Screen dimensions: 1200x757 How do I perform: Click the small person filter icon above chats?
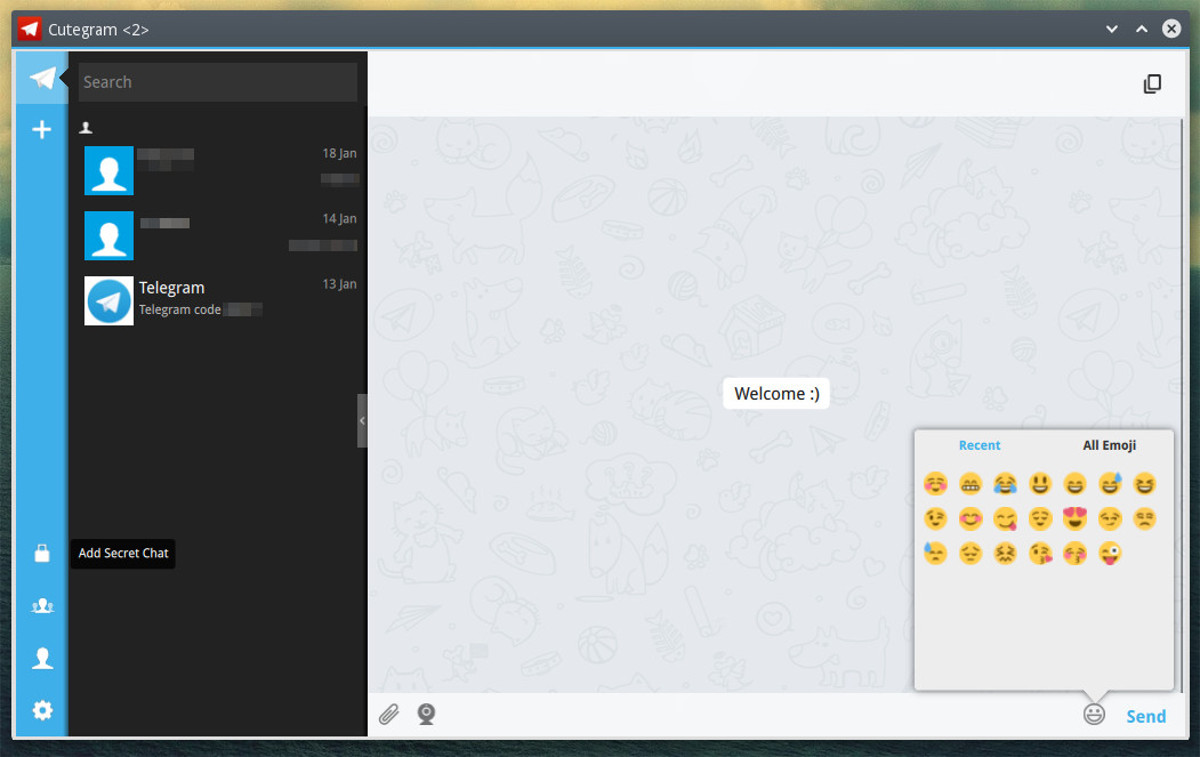pos(86,128)
